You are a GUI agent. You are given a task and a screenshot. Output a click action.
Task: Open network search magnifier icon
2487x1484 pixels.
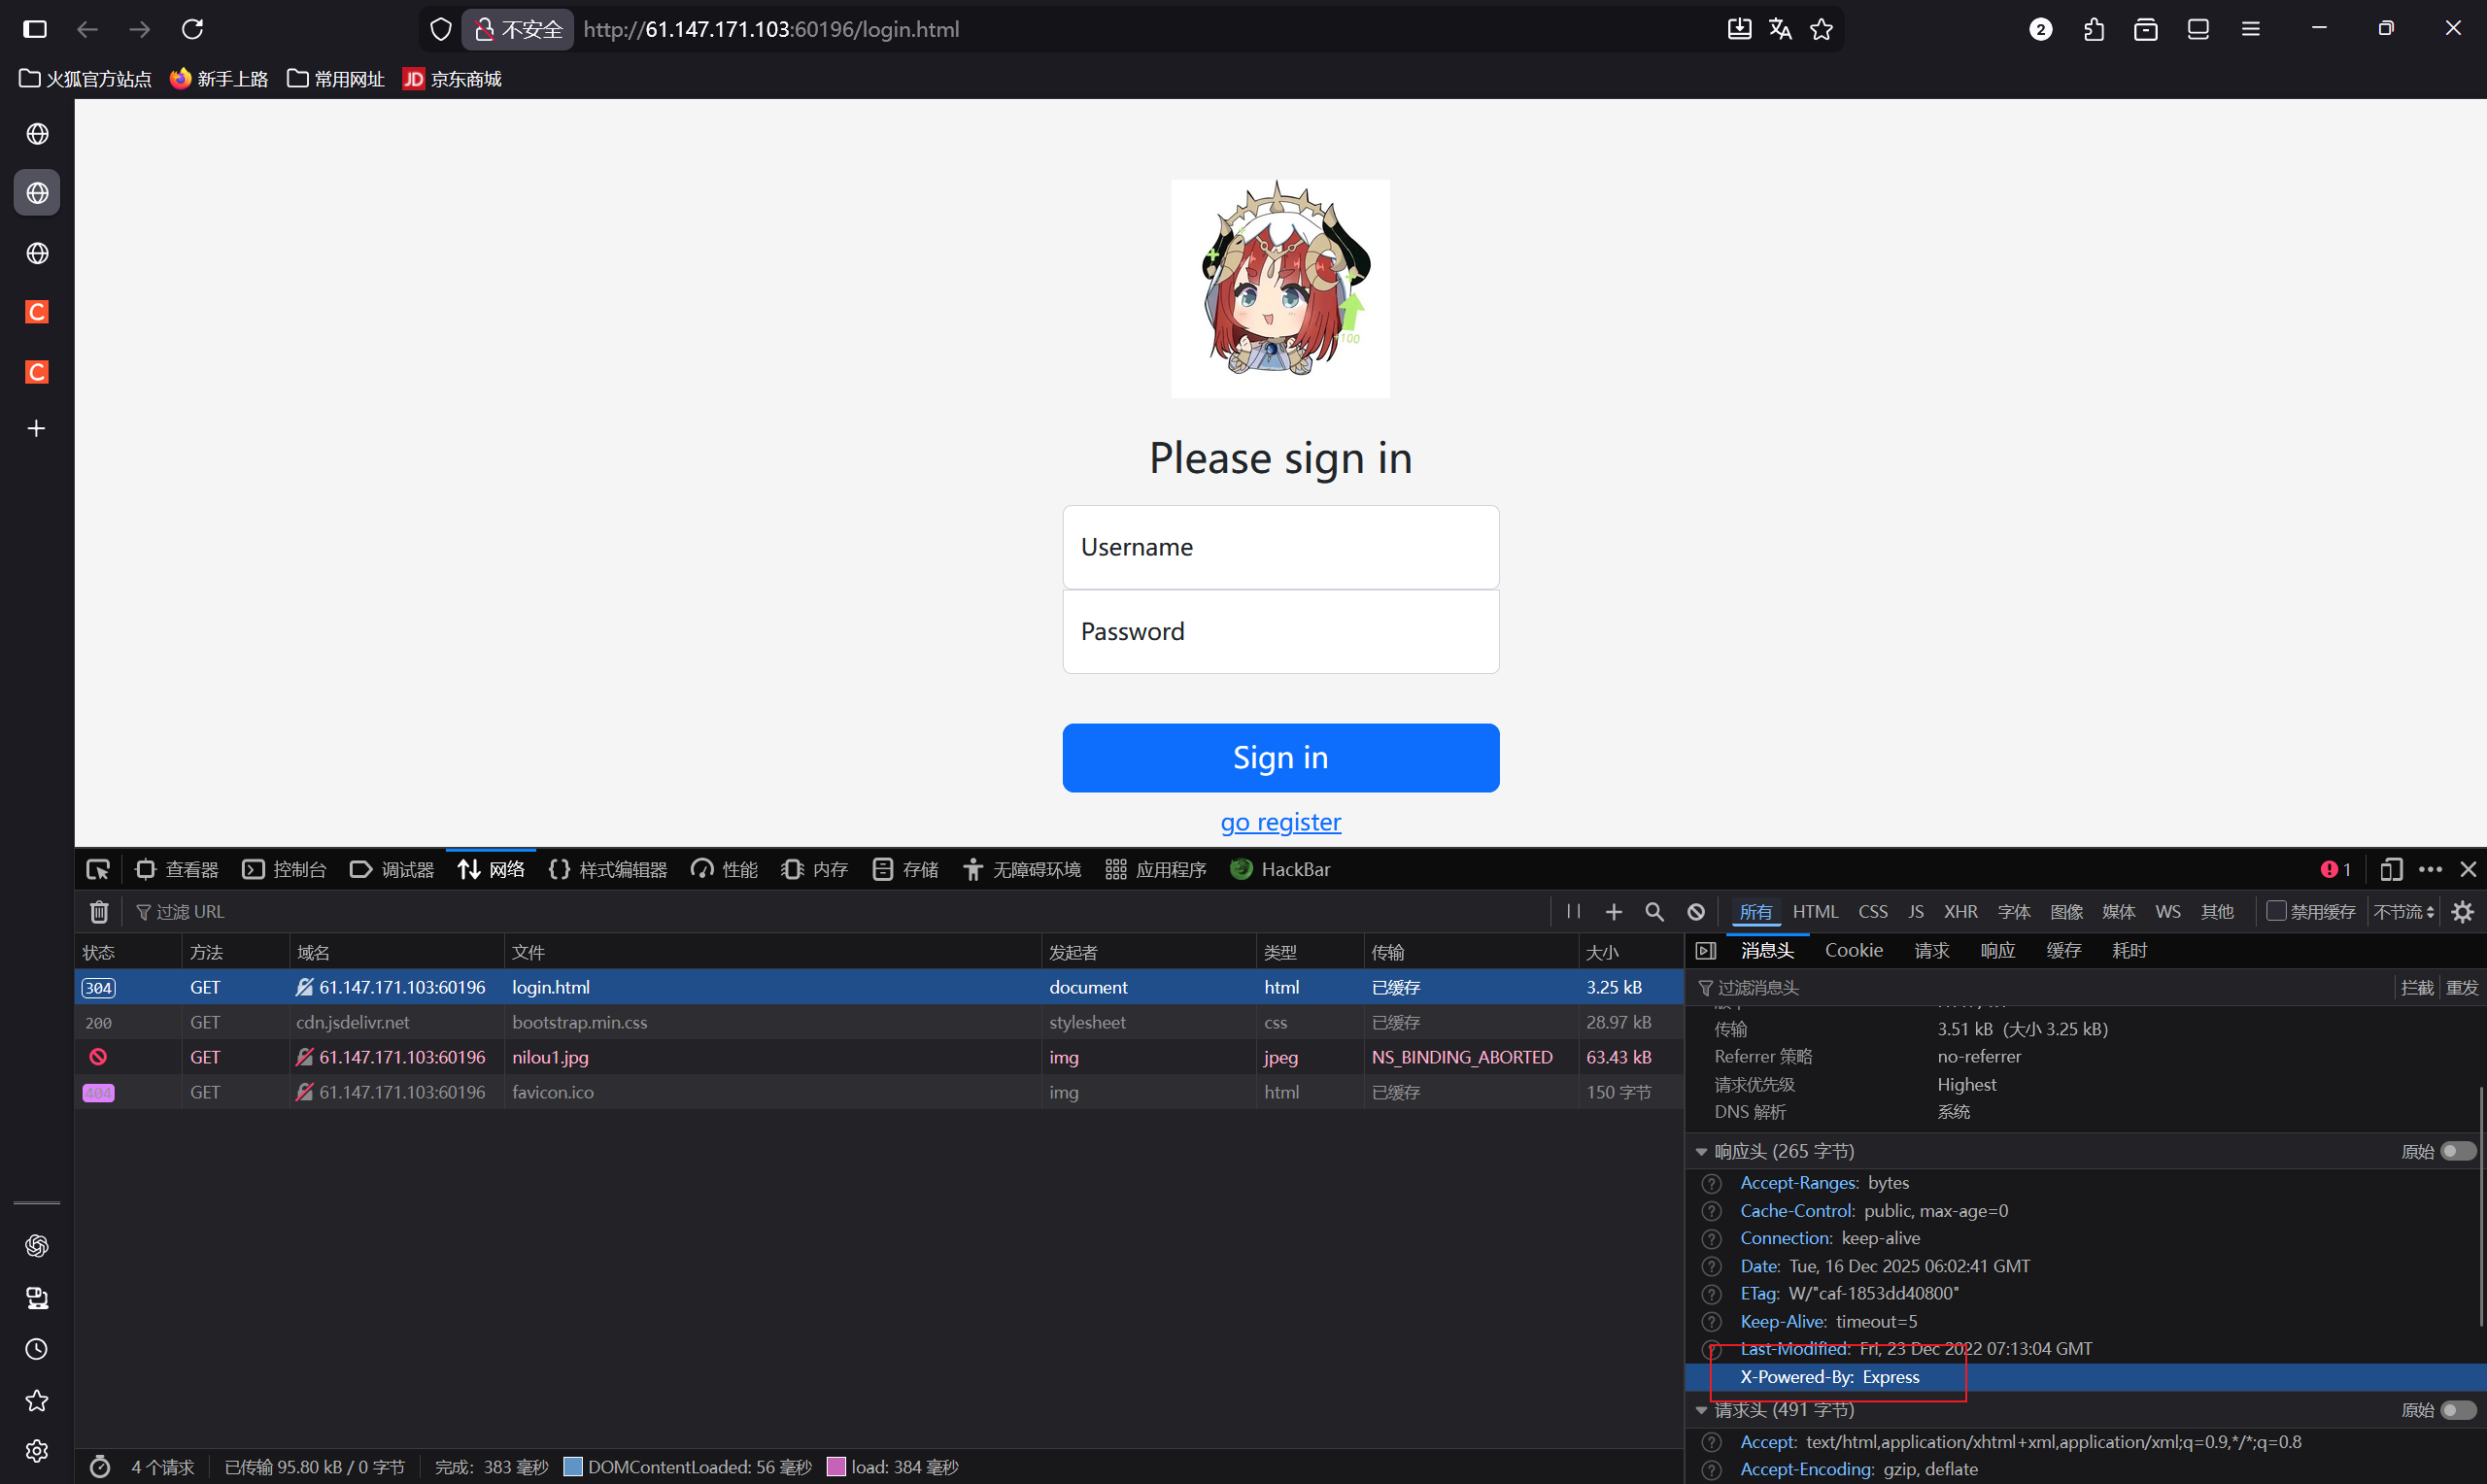click(1654, 911)
